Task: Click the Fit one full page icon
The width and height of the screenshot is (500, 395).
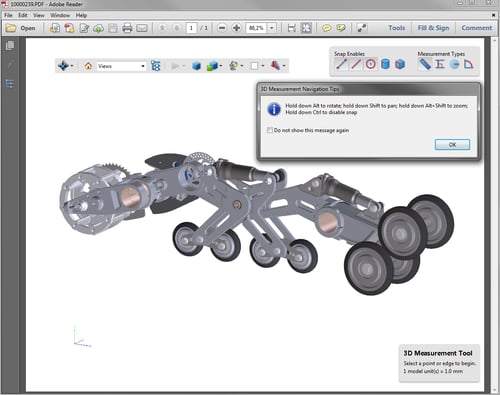Action: click(306, 28)
